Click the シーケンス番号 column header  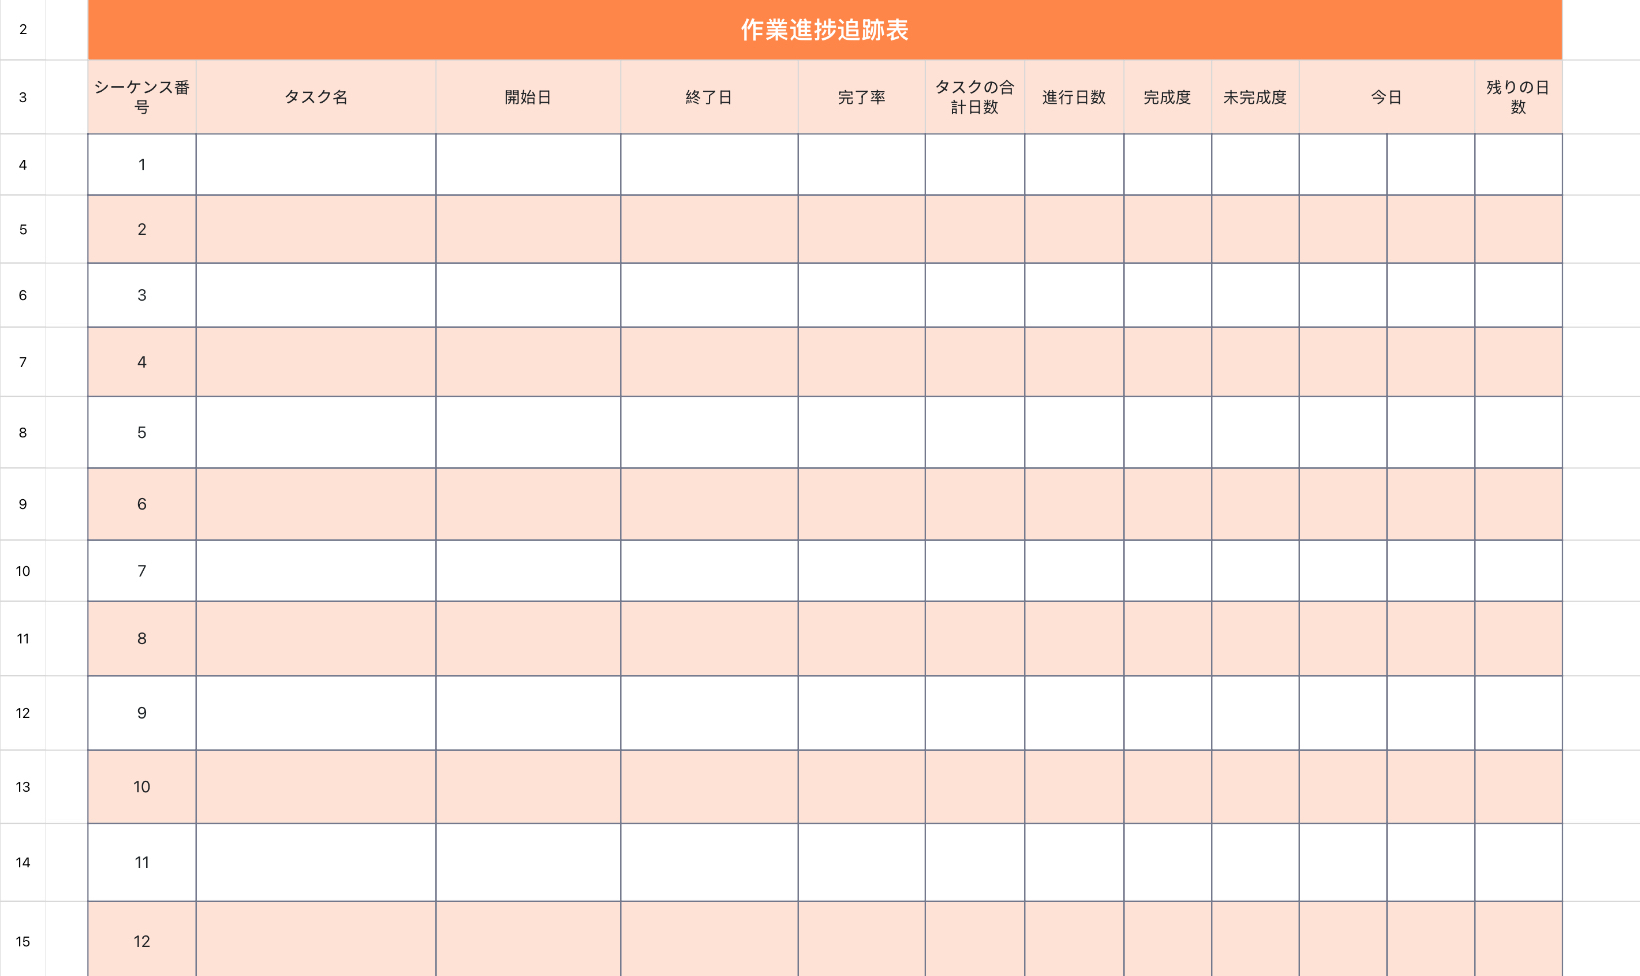click(142, 97)
